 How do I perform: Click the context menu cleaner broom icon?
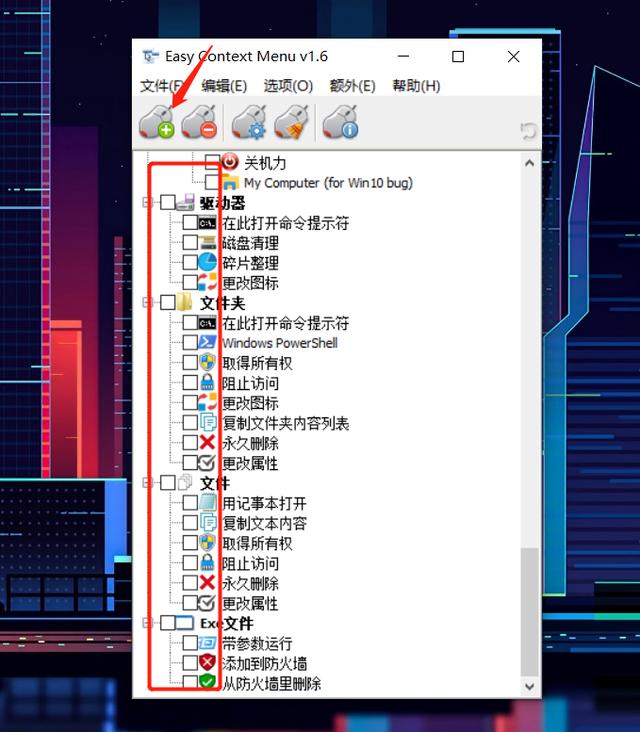(x=291, y=122)
